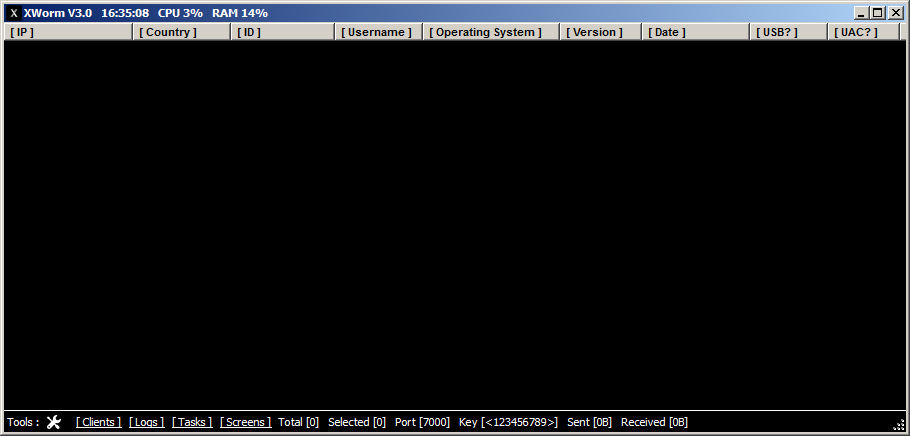Image resolution: width=910 pixels, height=436 pixels.
Task: Sort by the Version column
Action: tap(600, 32)
